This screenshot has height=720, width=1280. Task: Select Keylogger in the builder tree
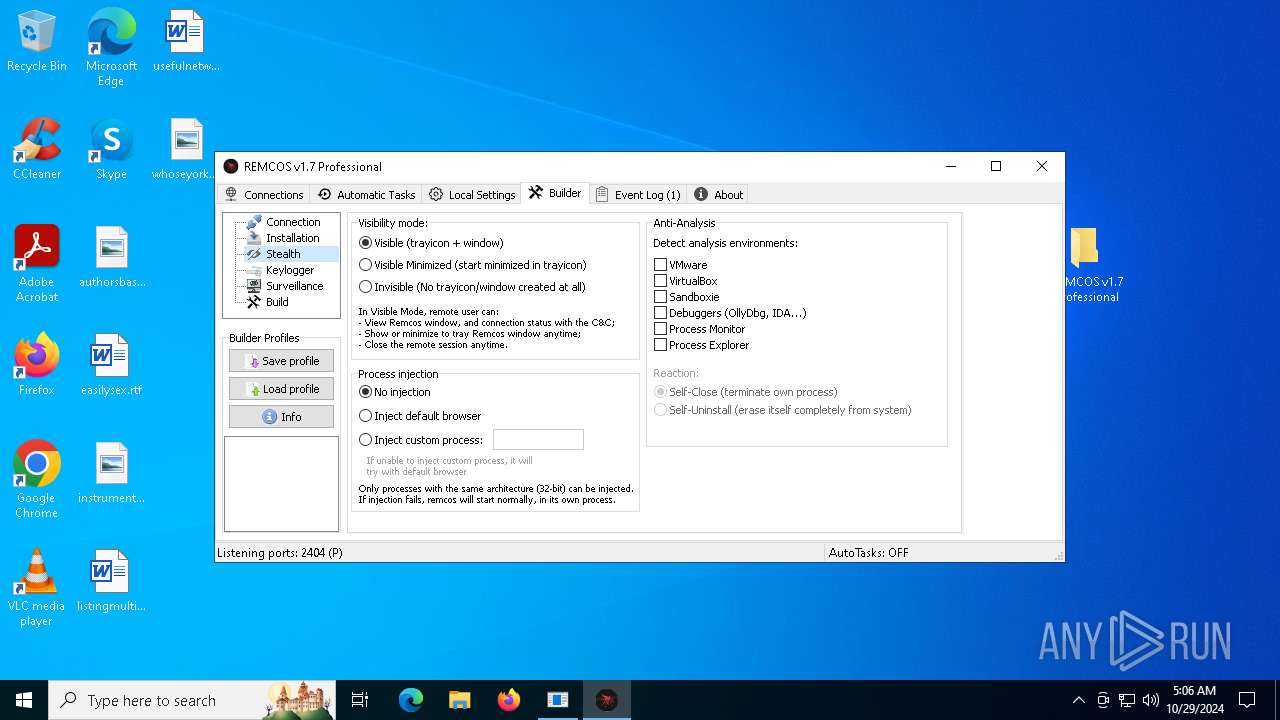(x=290, y=270)
